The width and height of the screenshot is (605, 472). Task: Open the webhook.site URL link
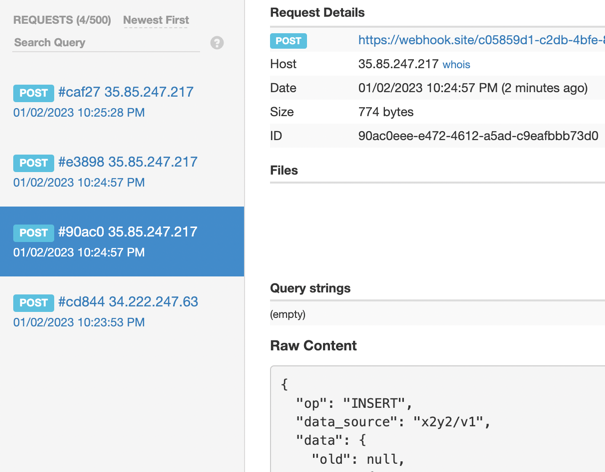pos(480,41)
